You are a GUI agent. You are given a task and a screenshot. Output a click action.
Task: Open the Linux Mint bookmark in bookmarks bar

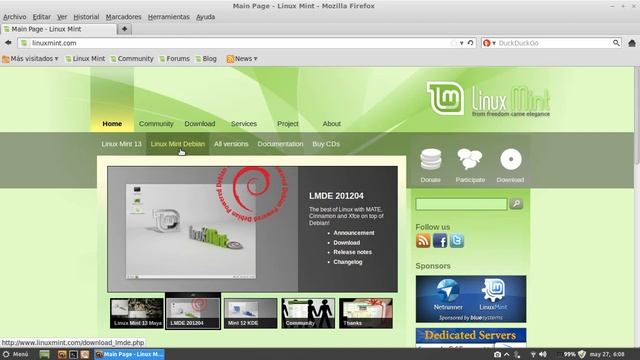(85, 59)
